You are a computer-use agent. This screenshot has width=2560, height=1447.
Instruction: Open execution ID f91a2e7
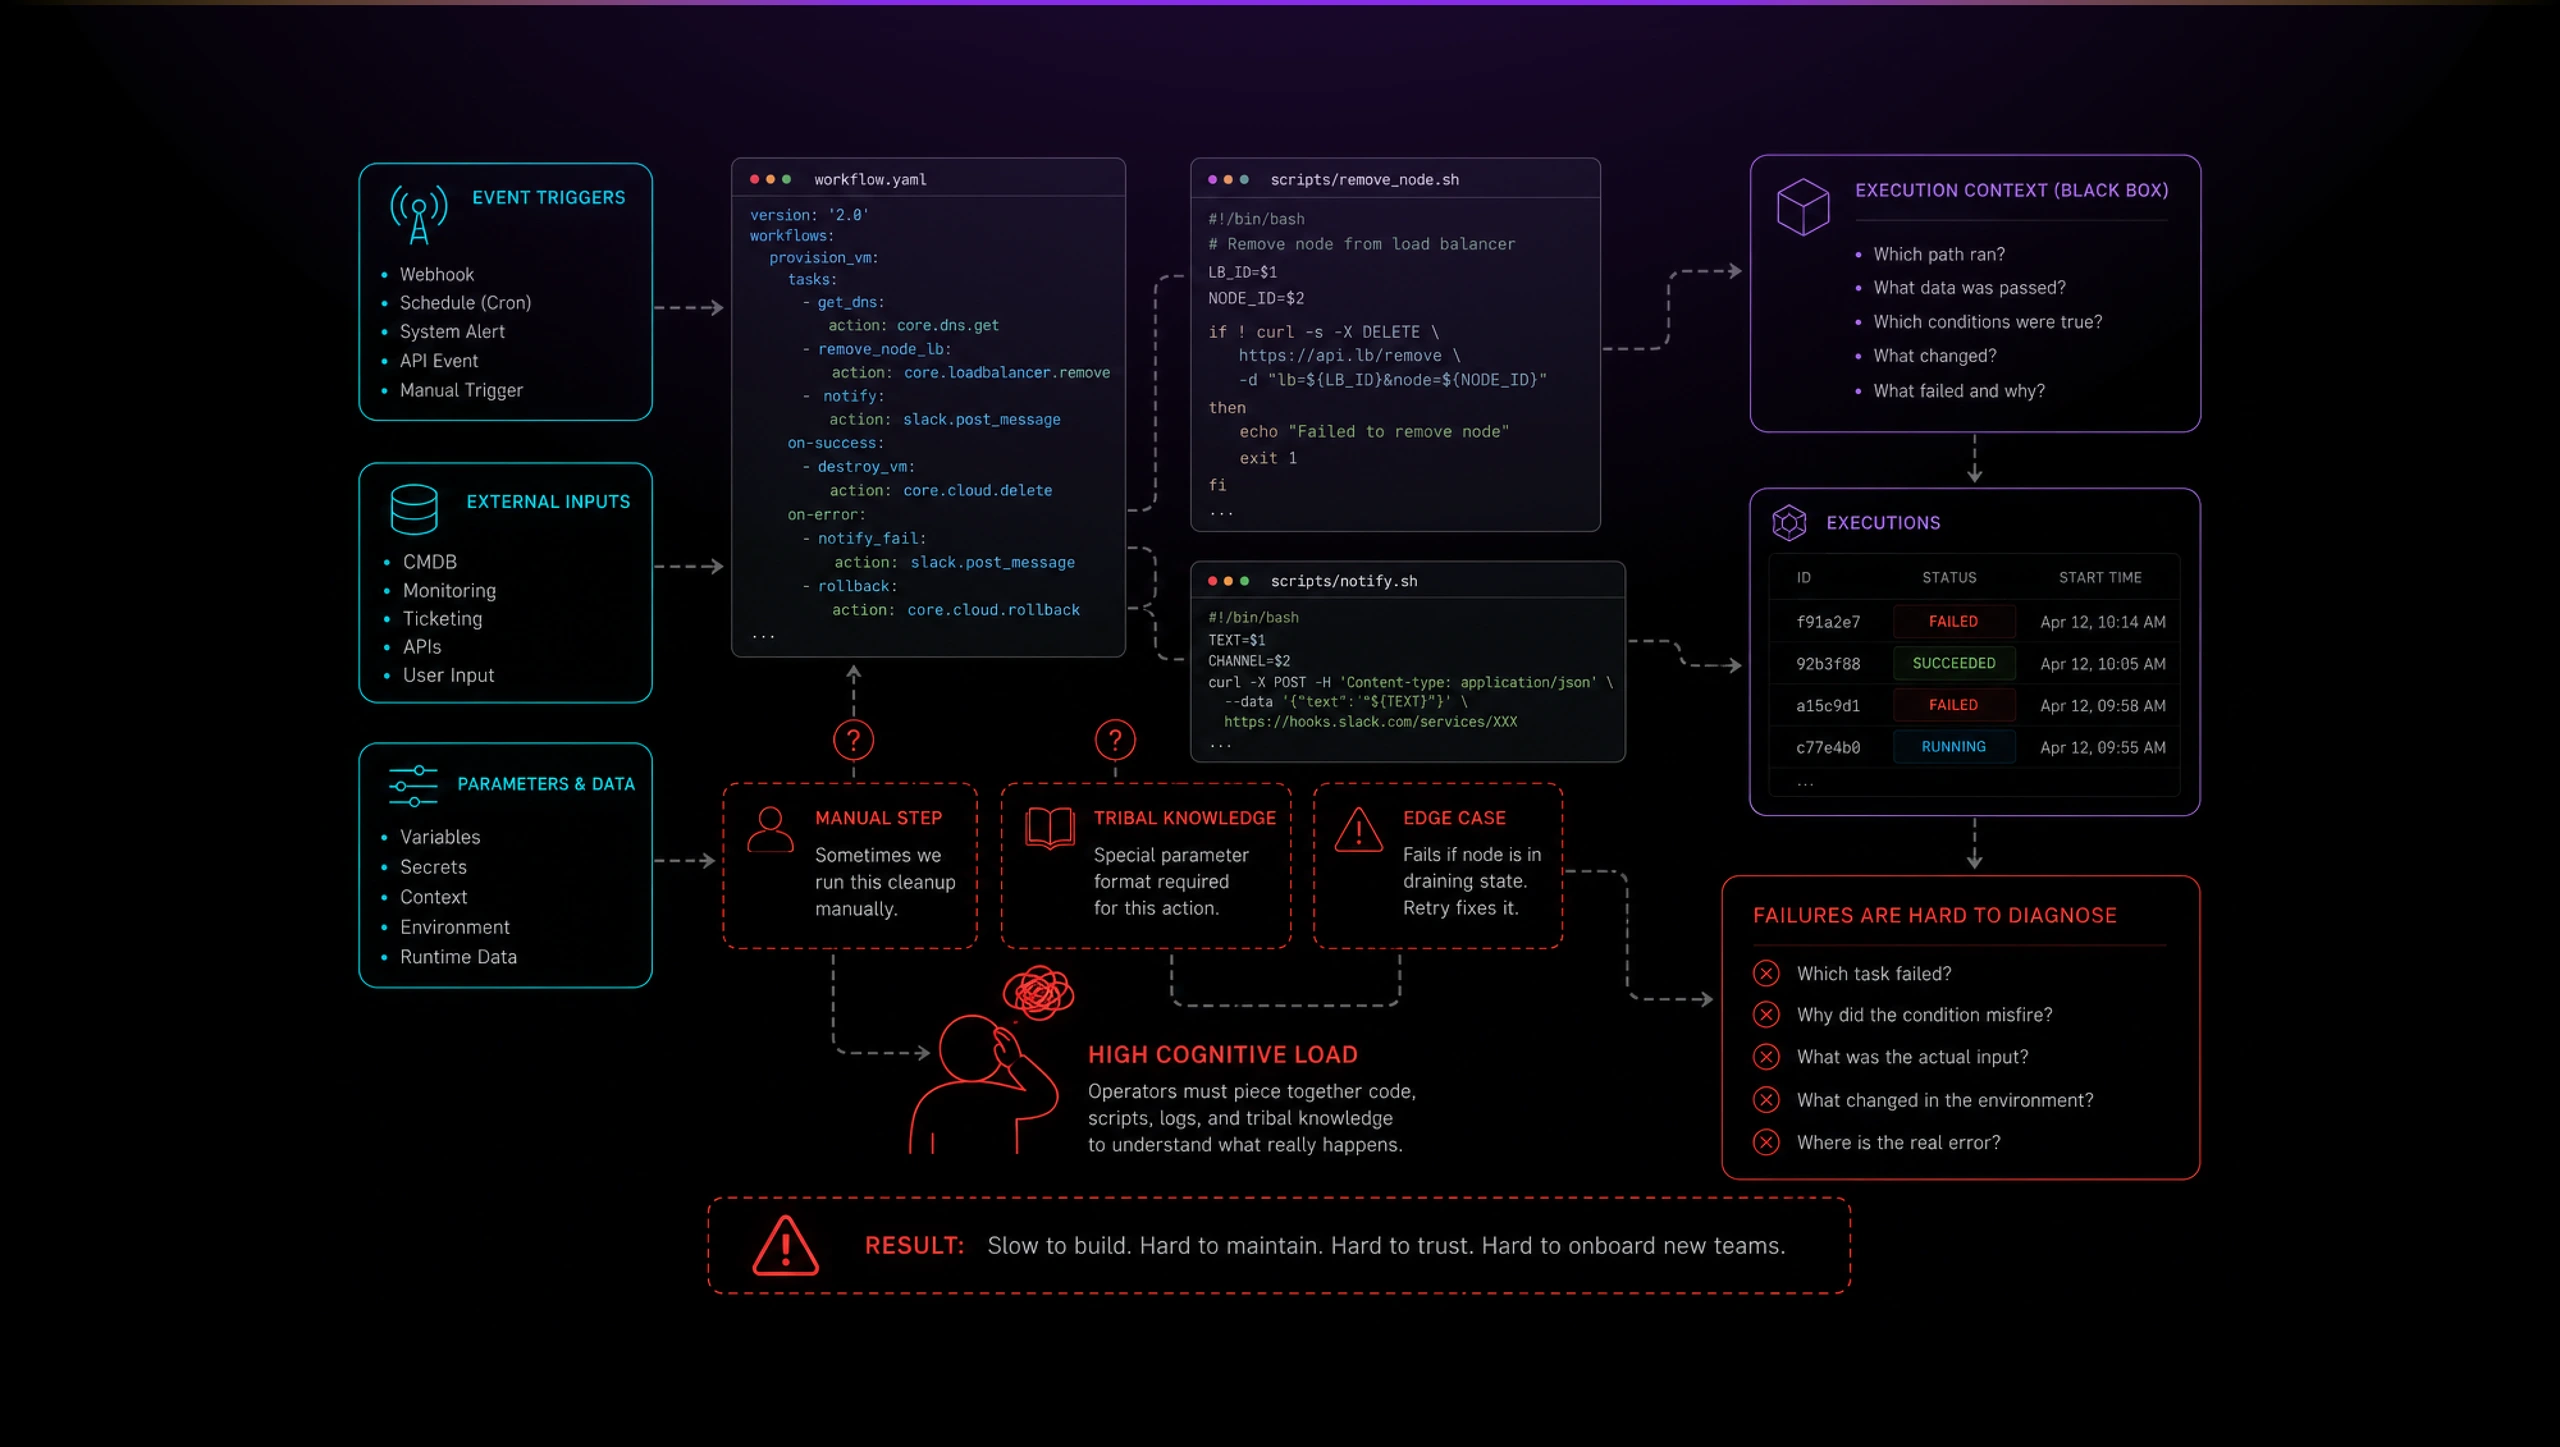(x=1828, y=622)
